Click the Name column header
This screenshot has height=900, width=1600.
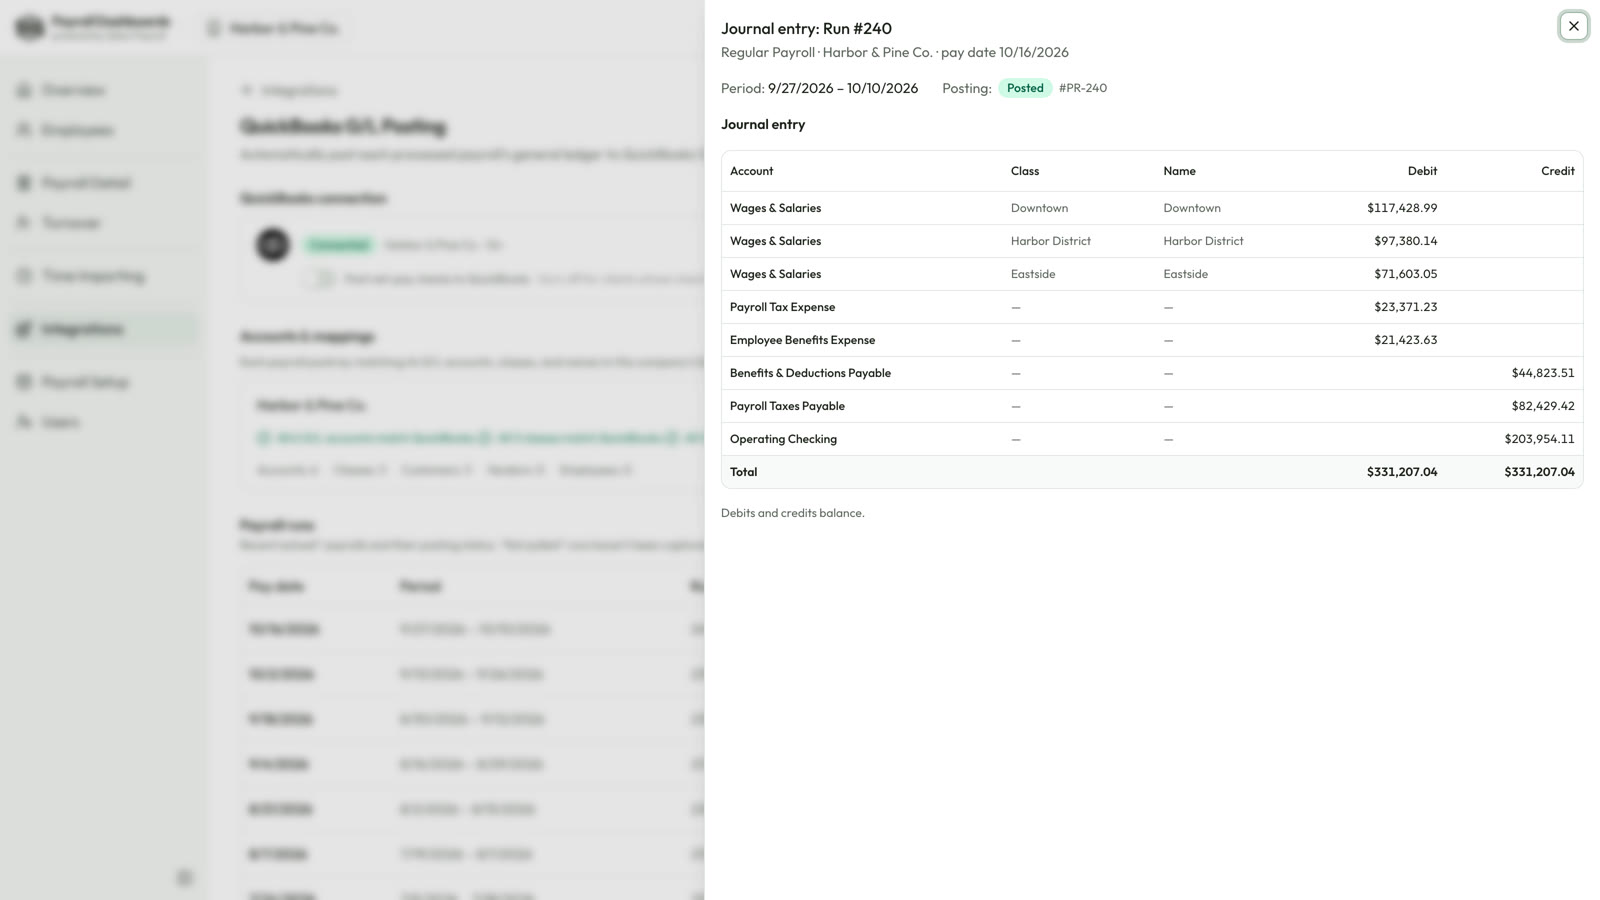1179,171
